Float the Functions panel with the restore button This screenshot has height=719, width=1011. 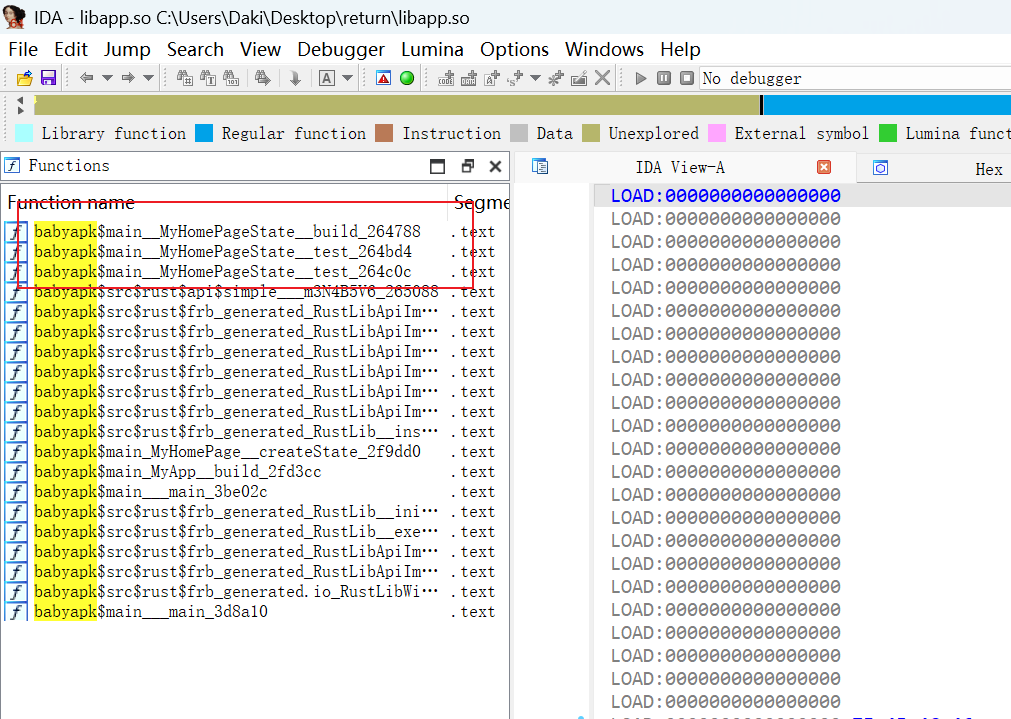point(467,166)
